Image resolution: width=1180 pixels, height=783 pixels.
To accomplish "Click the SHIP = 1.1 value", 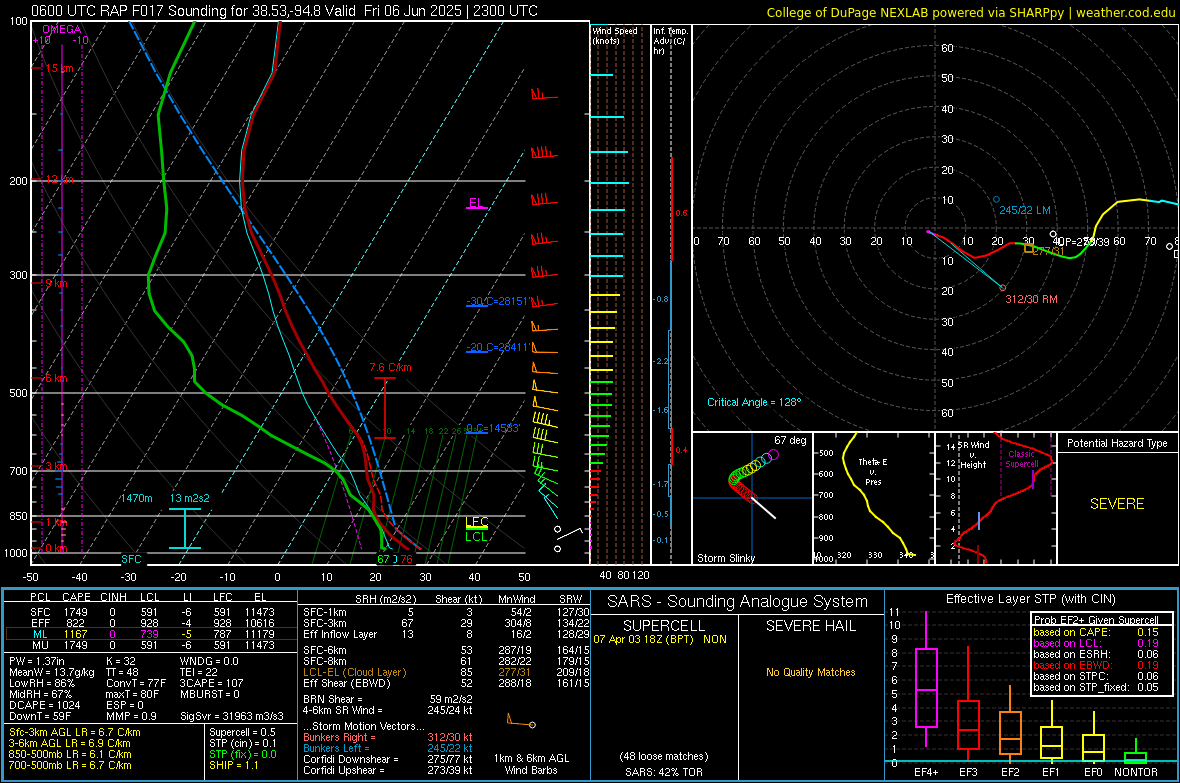I will point(234,766).
